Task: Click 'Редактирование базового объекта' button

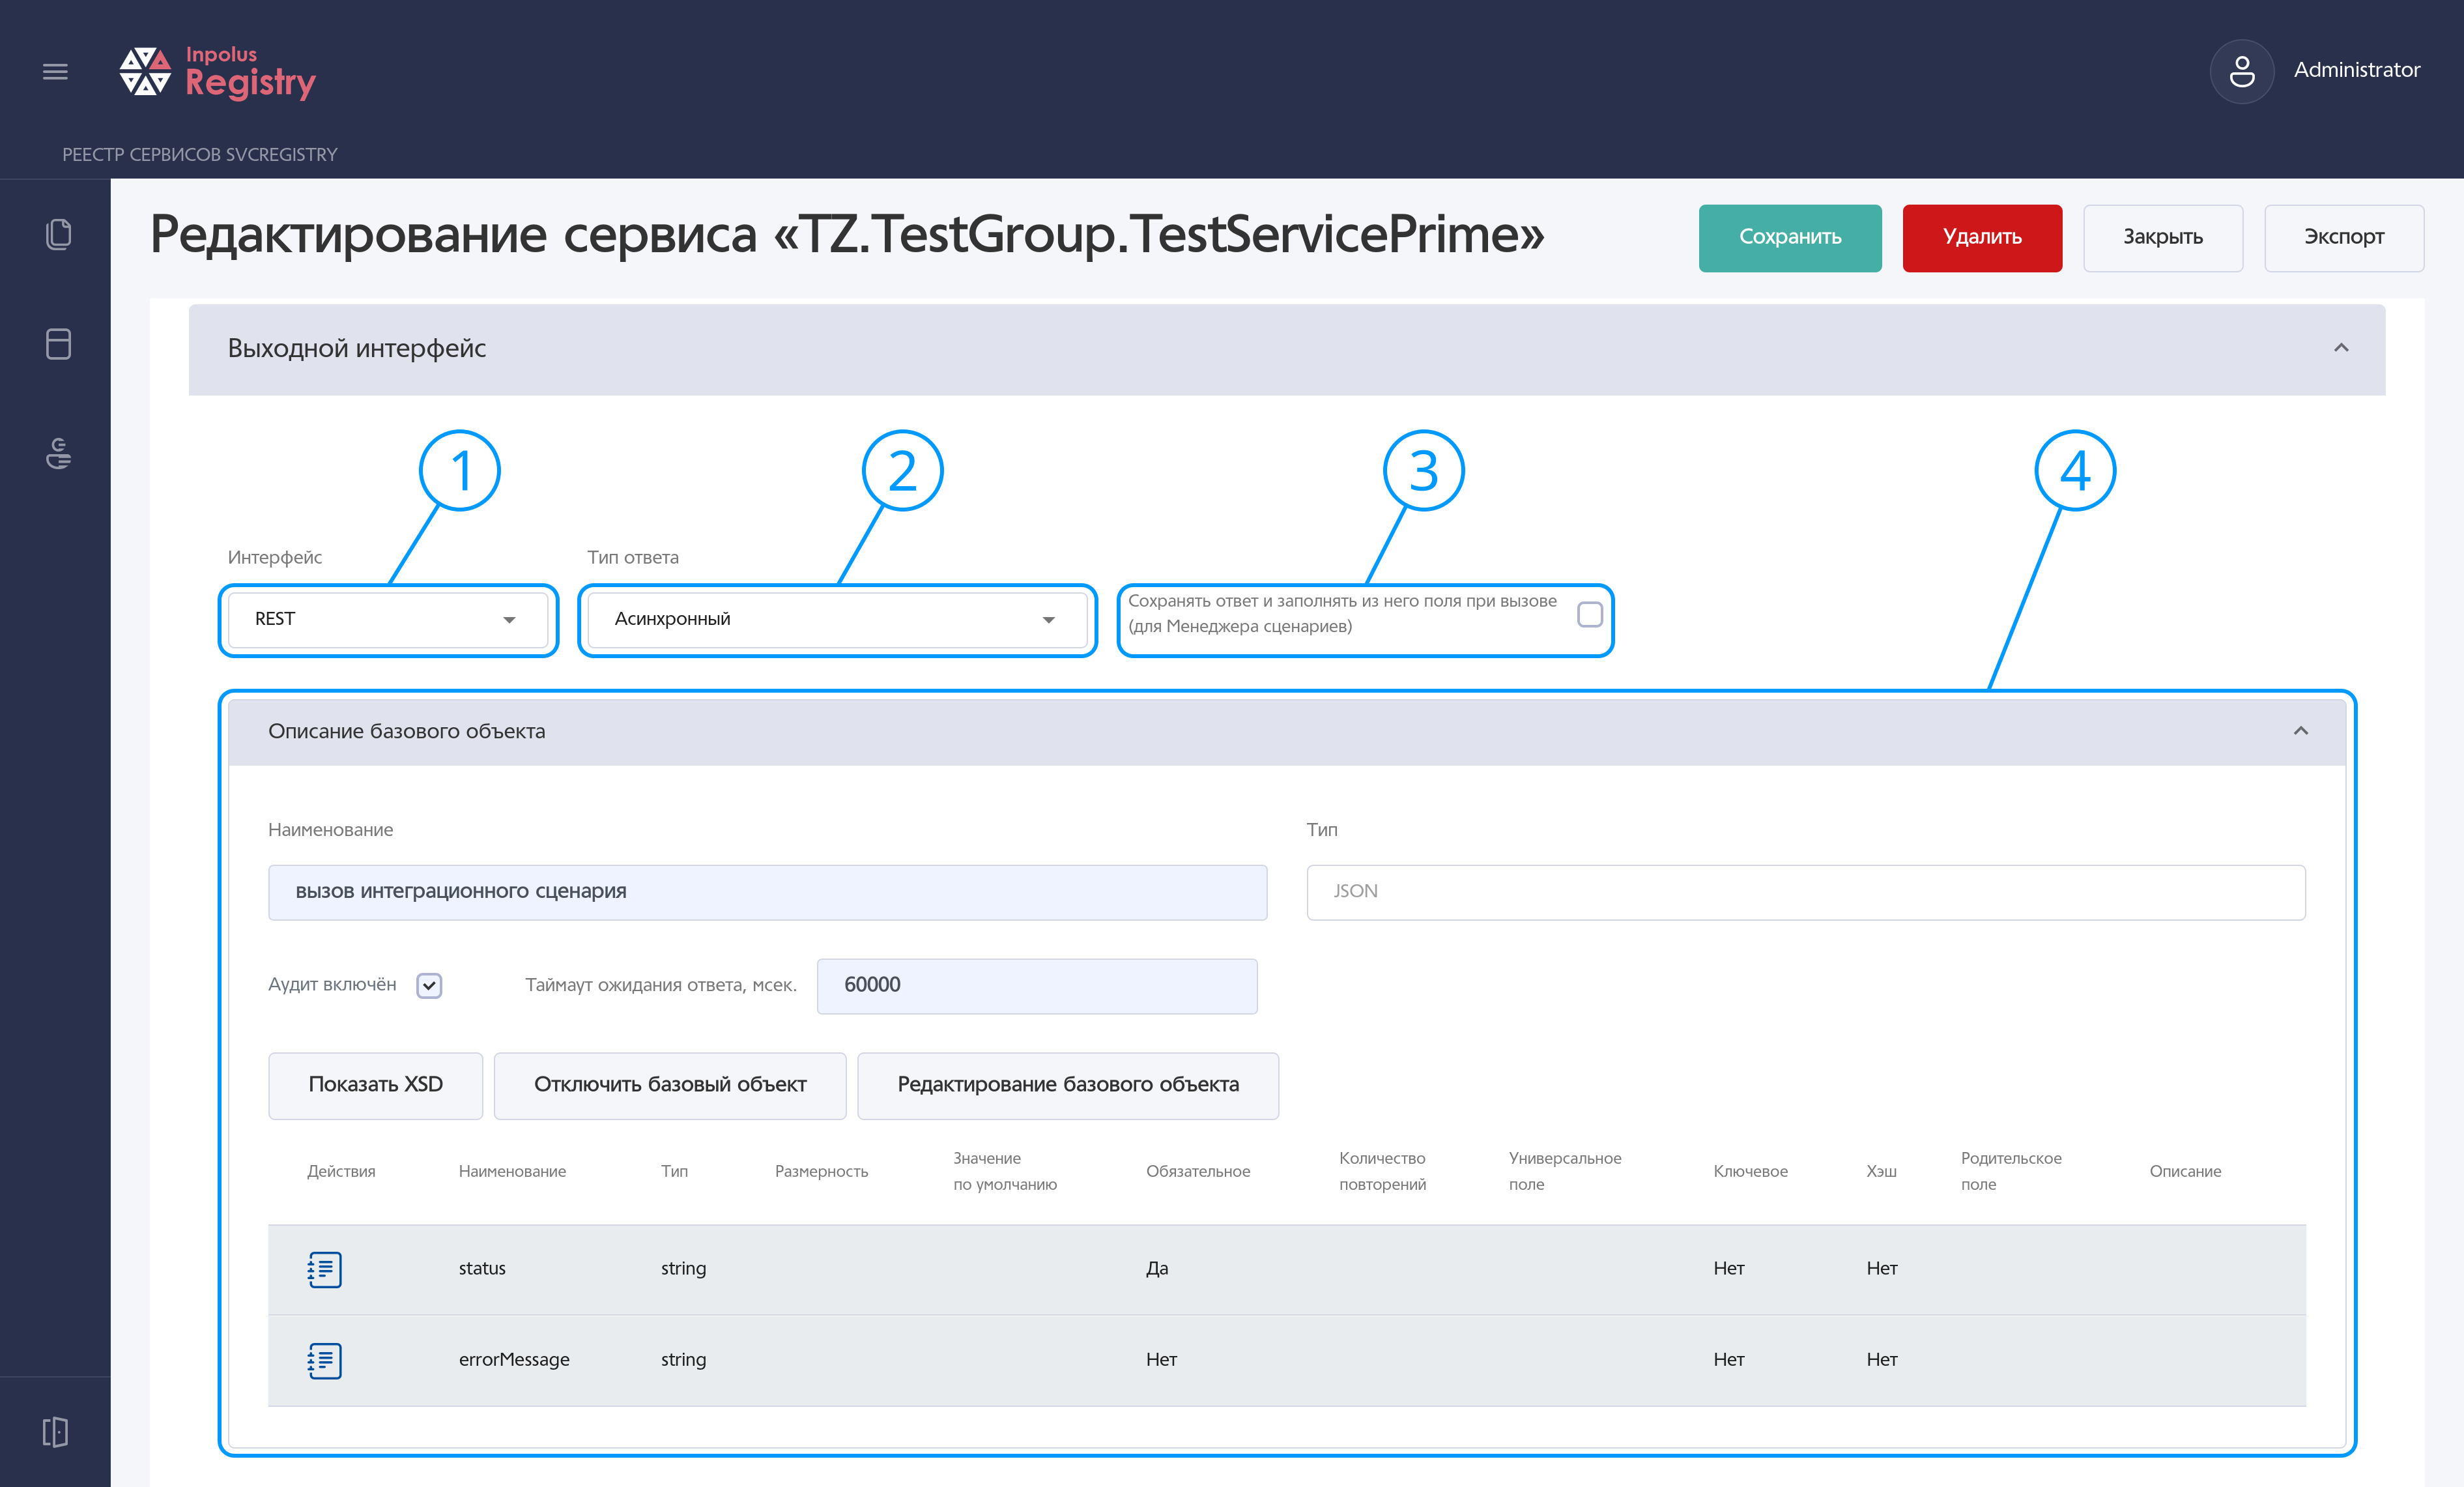Action: click(x=1068, y=1085)
